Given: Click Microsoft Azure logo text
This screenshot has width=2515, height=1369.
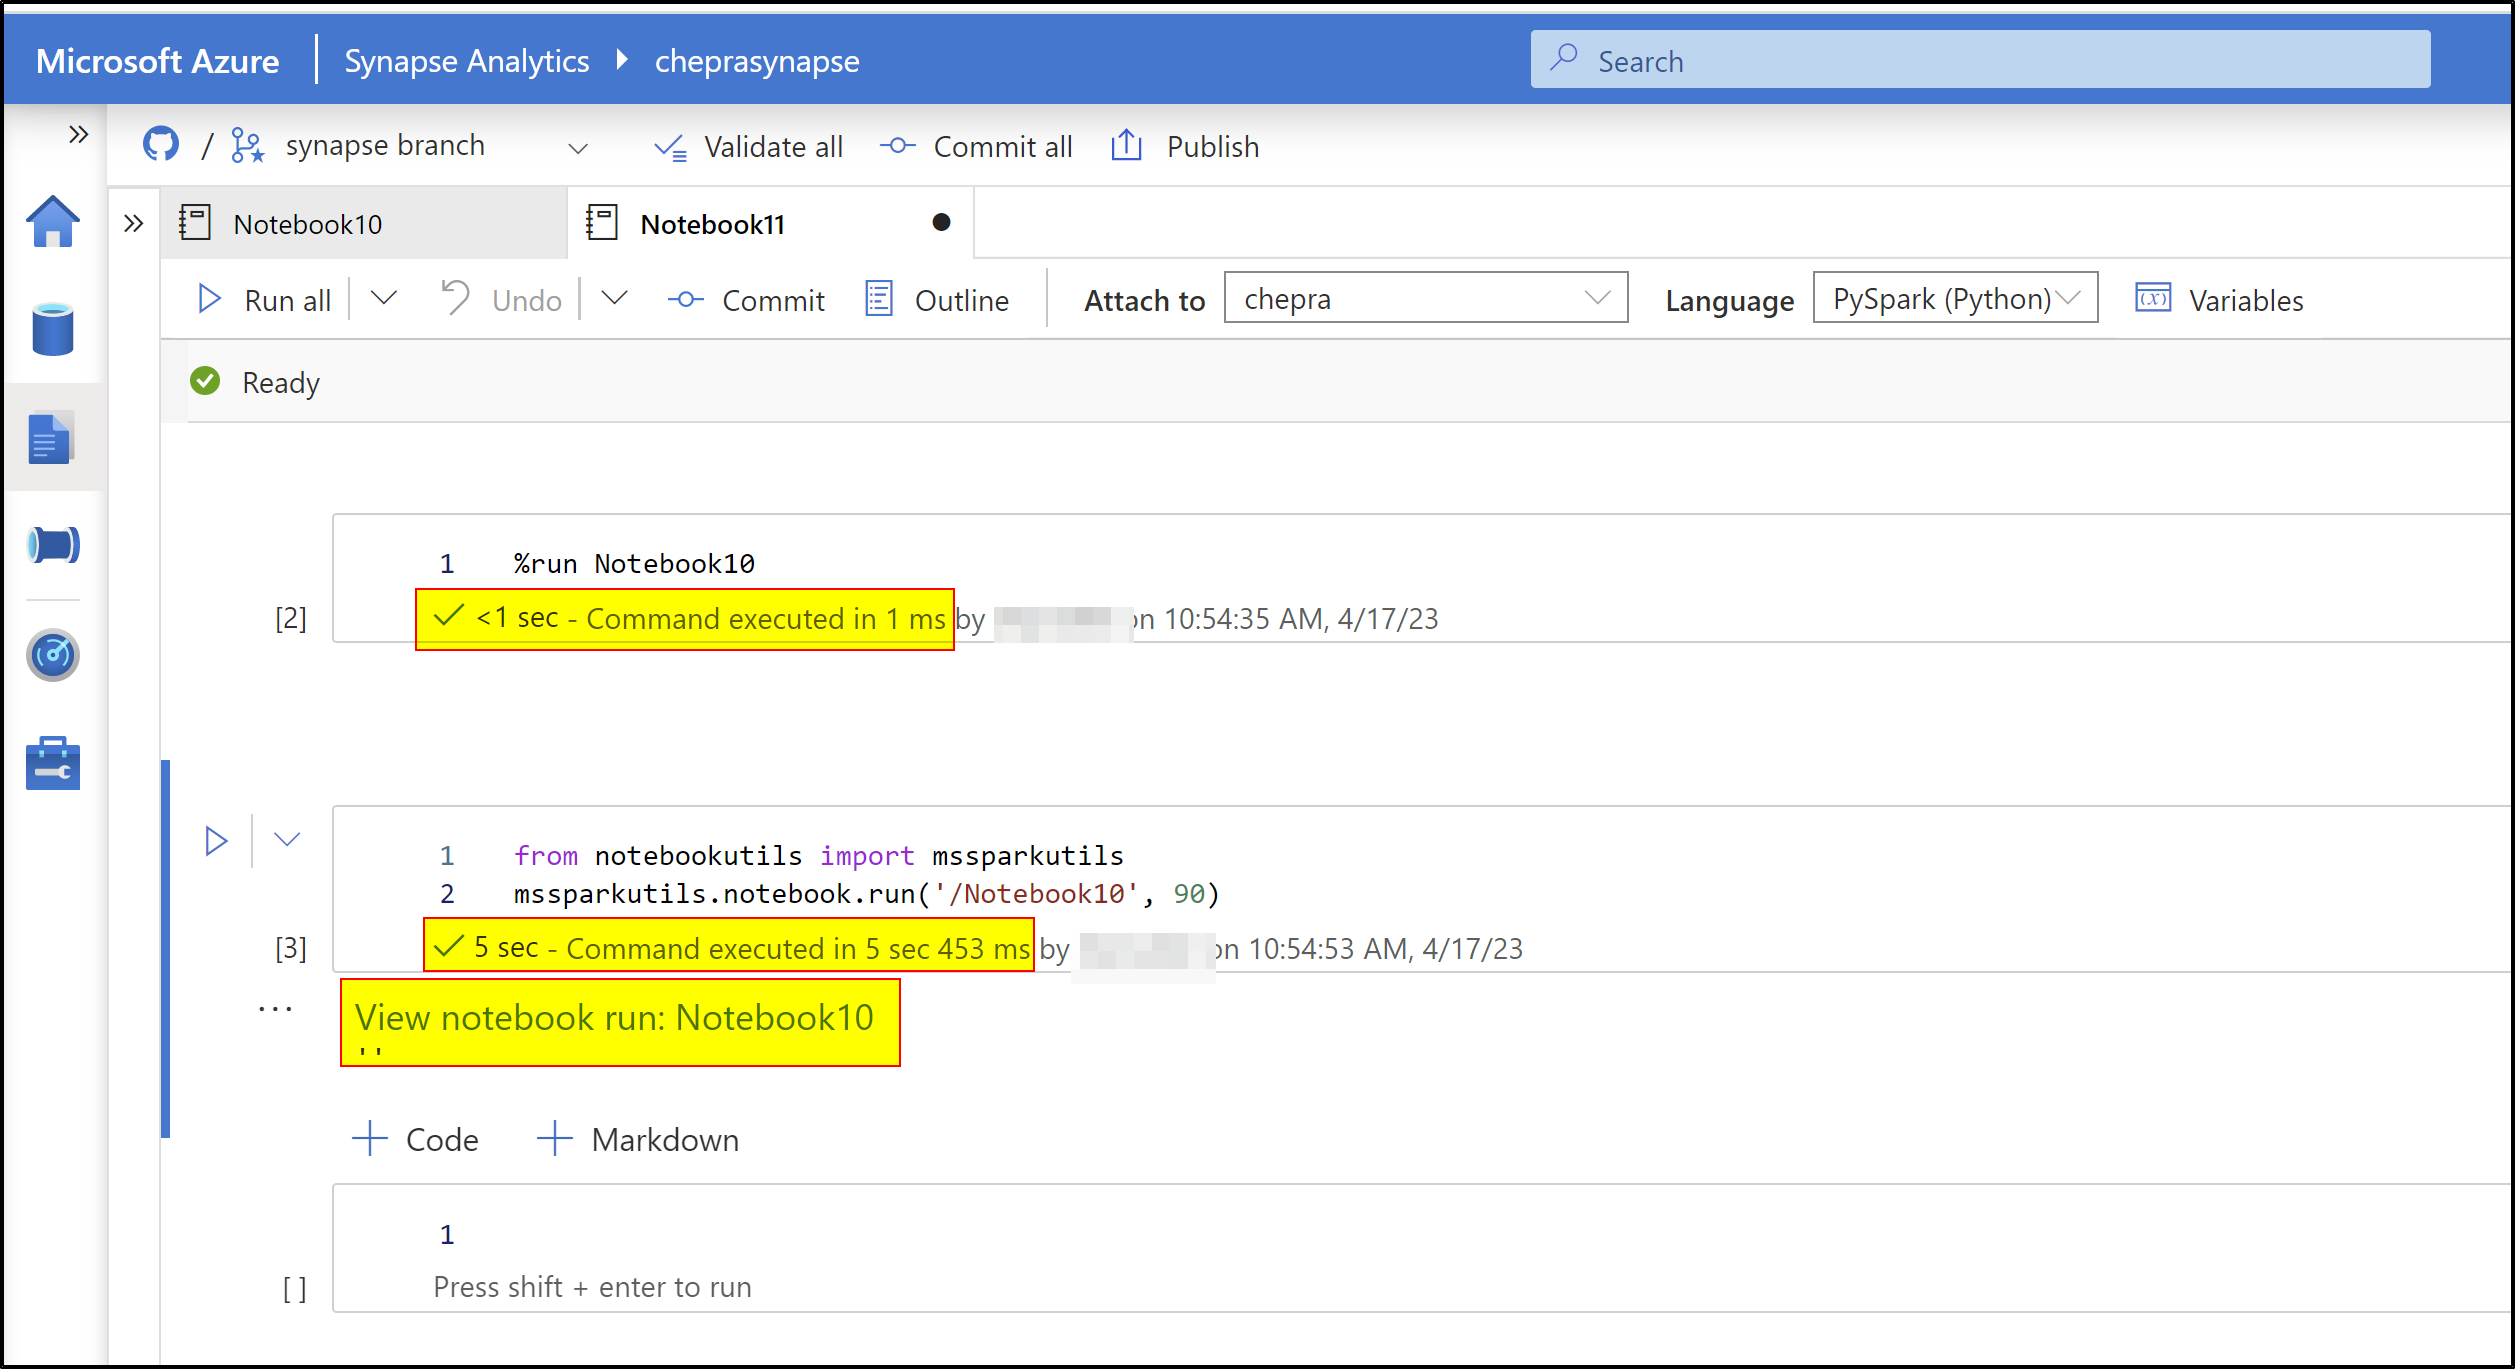Looking at the screenshot, I should [157, 61].
